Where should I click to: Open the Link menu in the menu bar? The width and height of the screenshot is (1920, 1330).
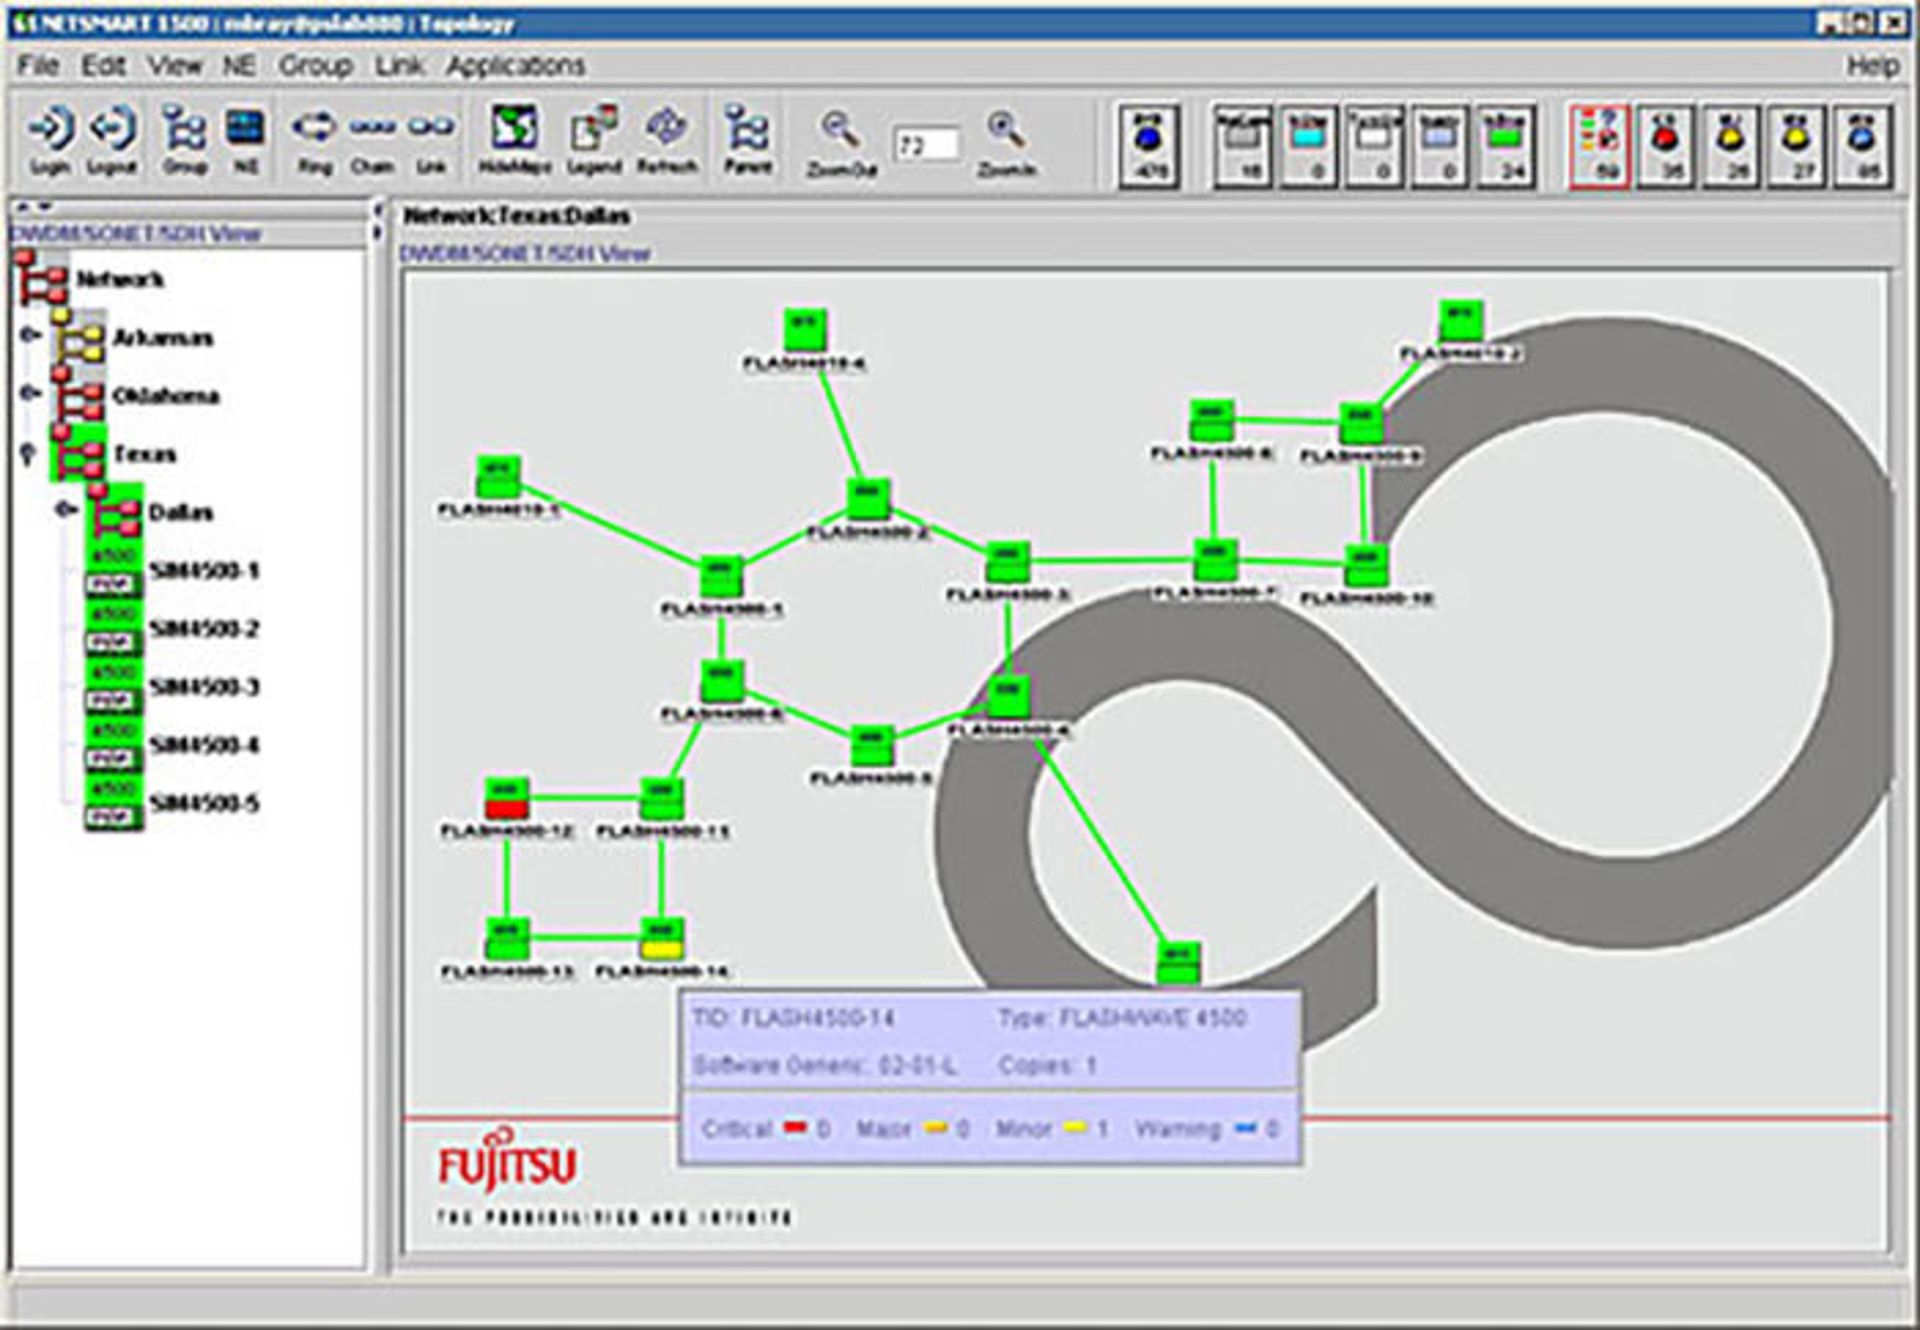[399, 66]
